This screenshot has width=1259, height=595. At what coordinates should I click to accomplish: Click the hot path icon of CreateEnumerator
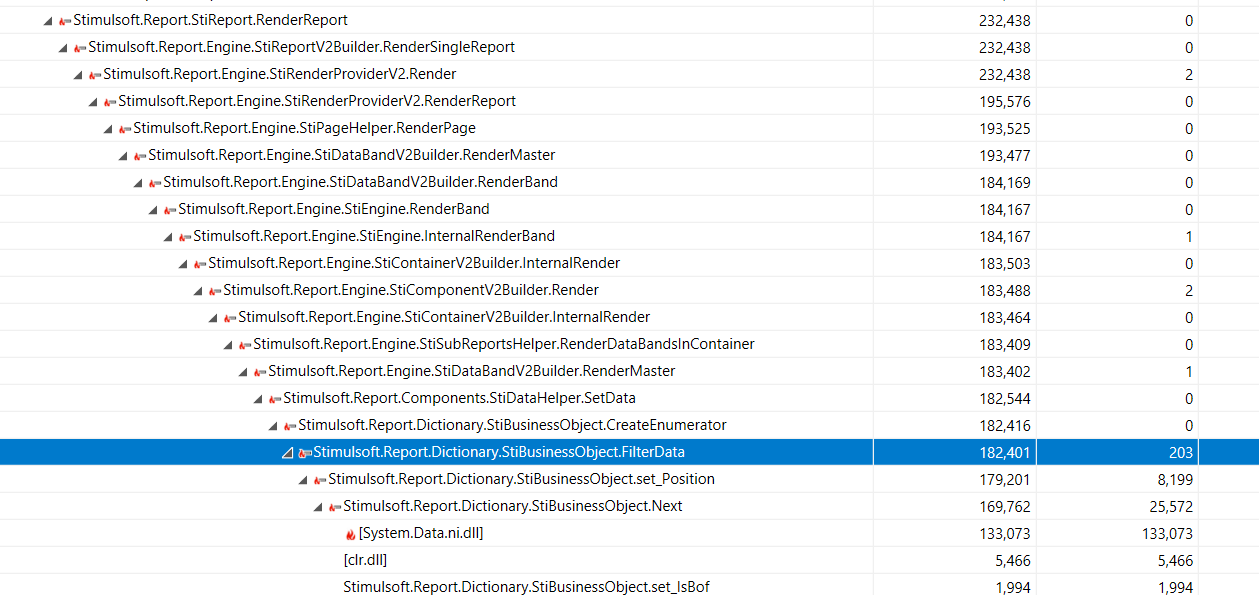[x=290, y=426]
